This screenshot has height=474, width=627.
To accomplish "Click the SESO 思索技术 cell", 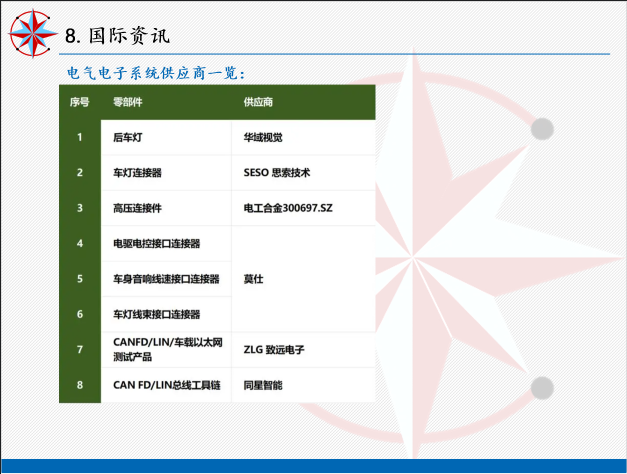I will coord(277,172).
